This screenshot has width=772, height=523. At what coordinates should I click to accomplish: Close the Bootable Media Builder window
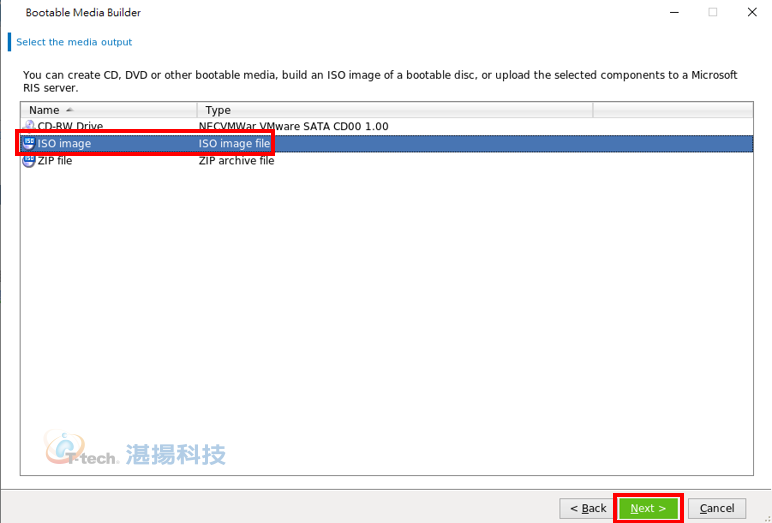(752, 12)
